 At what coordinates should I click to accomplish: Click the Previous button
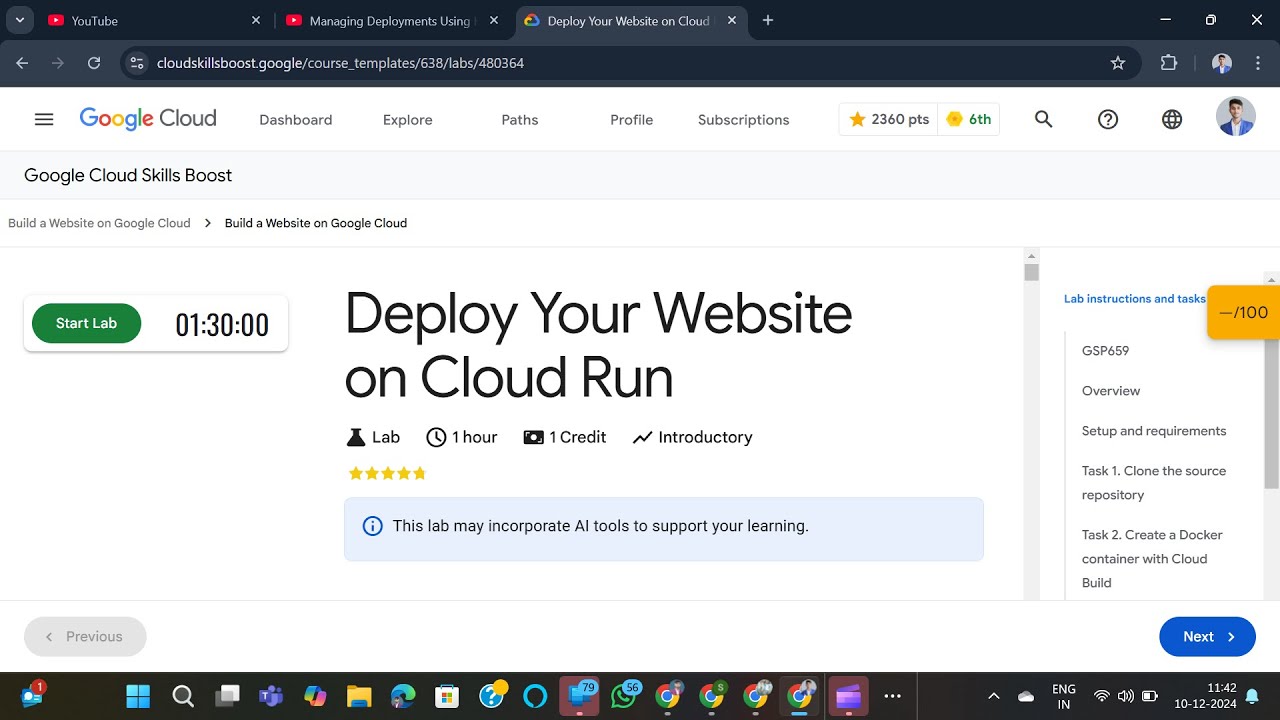point(85,637)
